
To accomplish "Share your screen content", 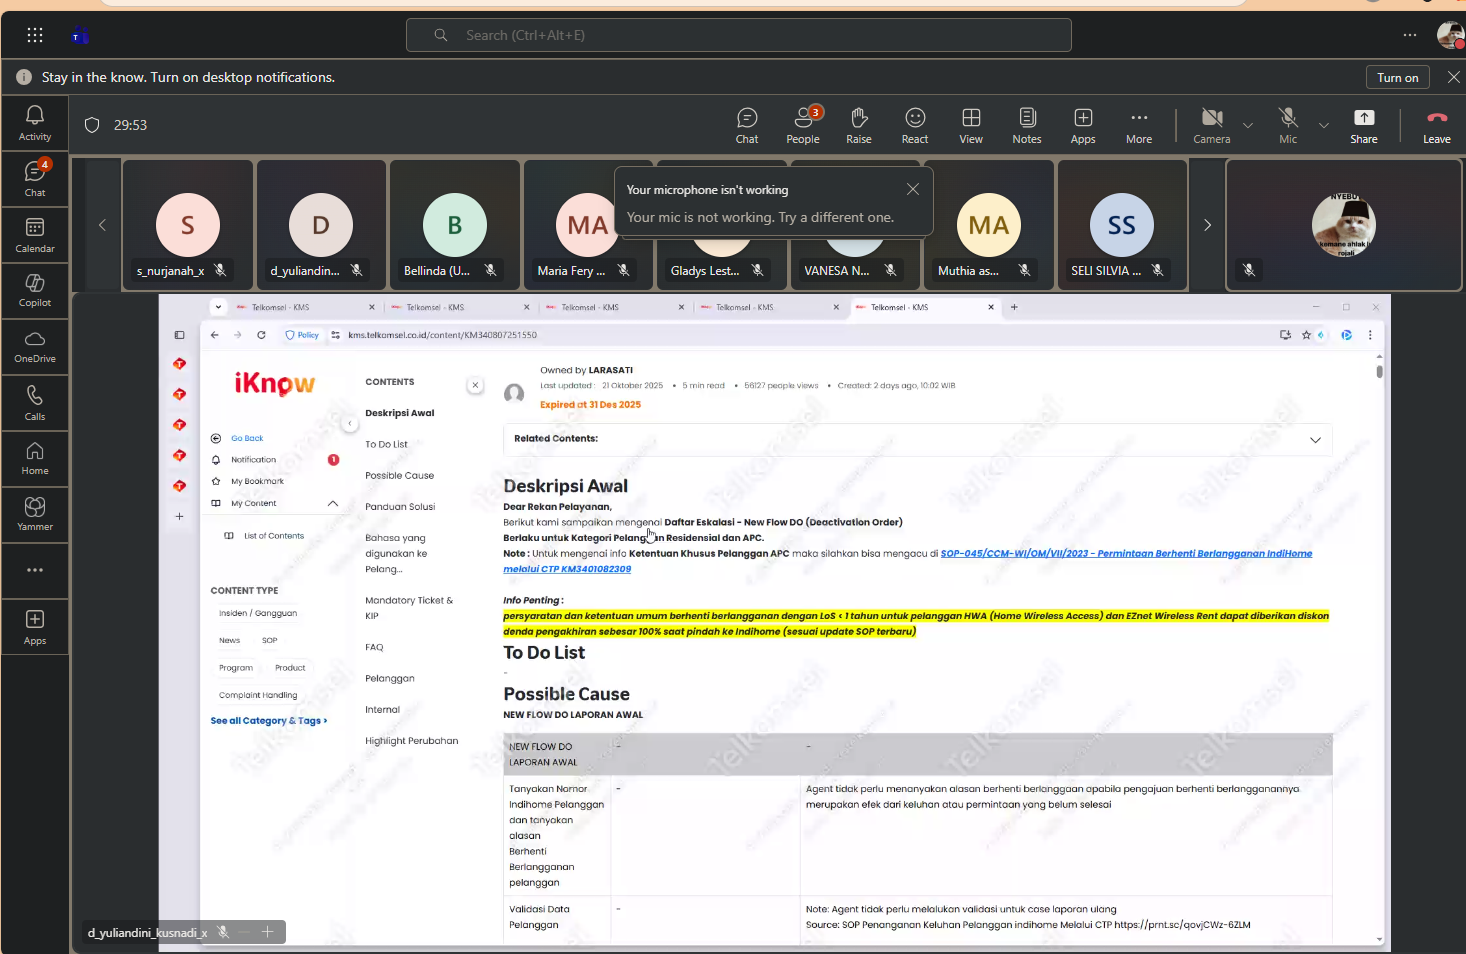I will point(1364,126).
